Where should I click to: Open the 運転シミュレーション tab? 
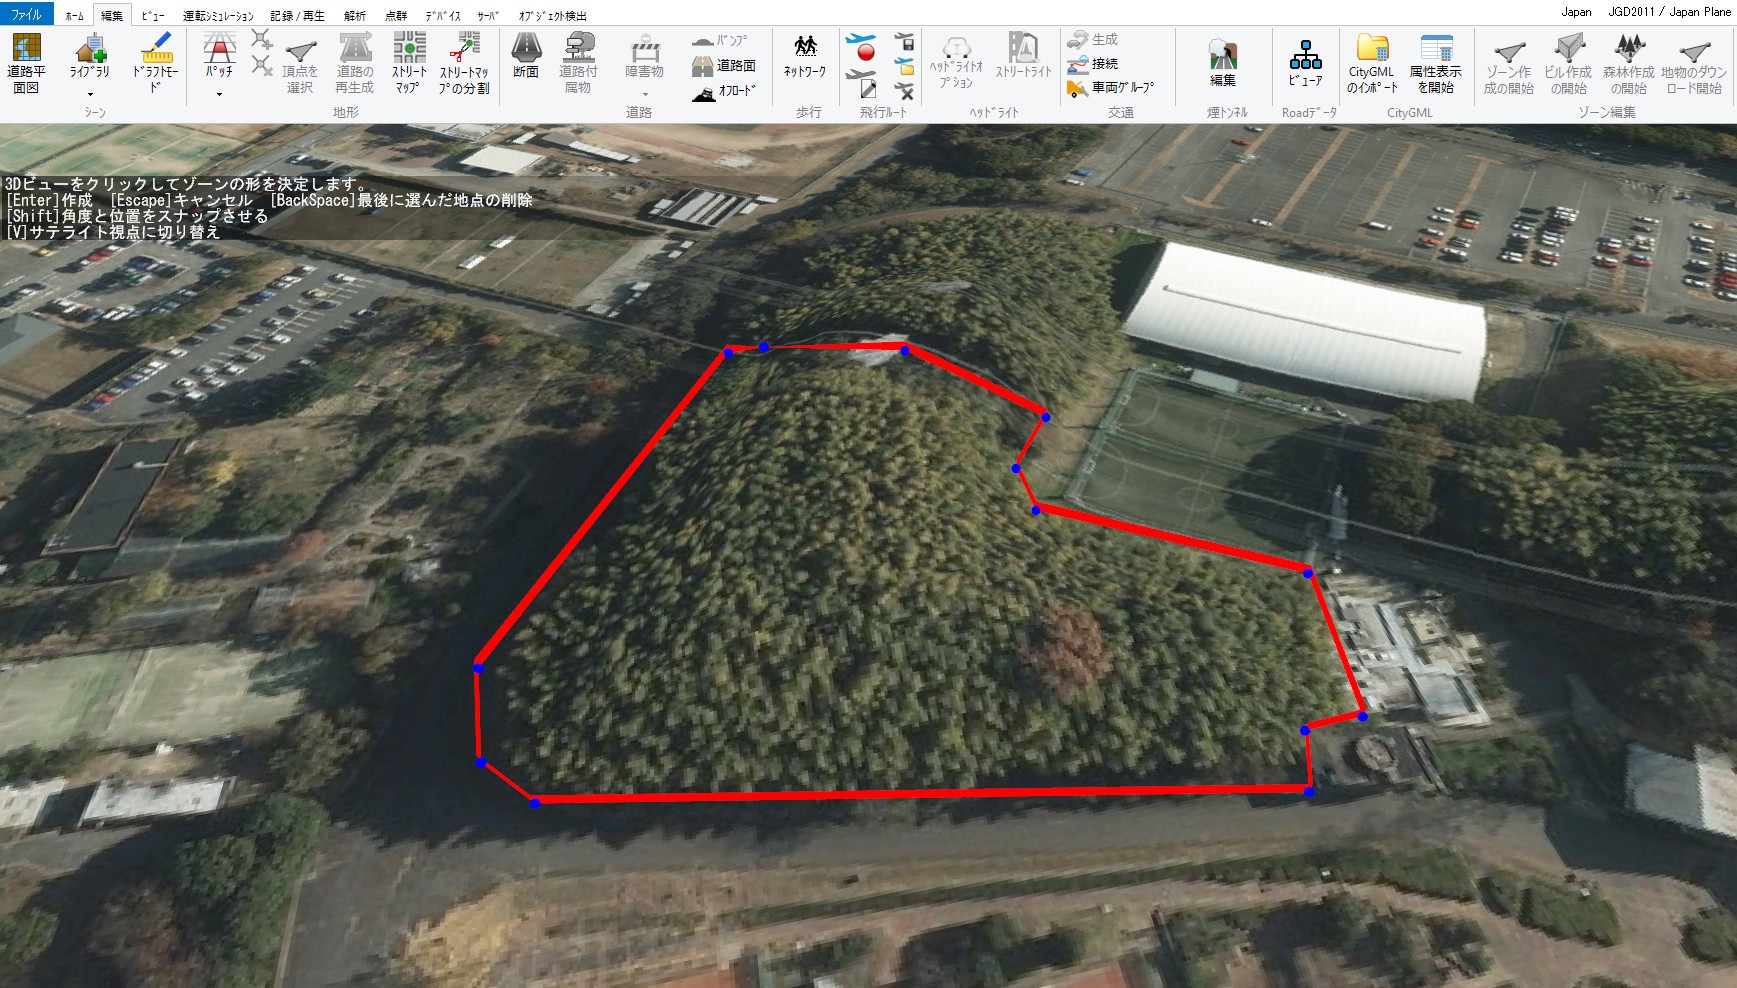coord(218,15)
